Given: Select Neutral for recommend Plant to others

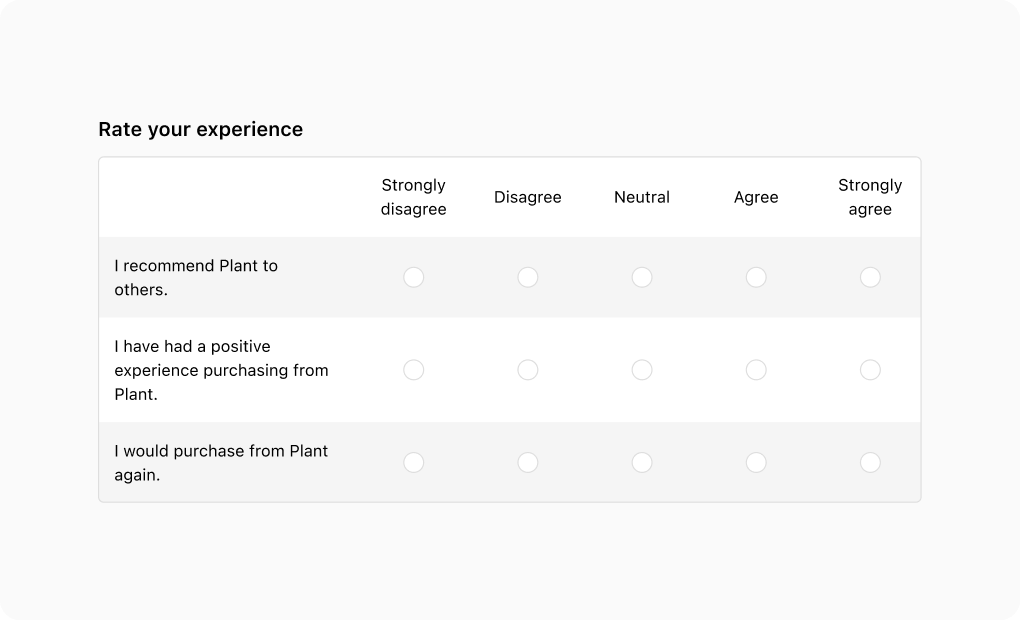Looking at the screenshot, I should 641,277.
